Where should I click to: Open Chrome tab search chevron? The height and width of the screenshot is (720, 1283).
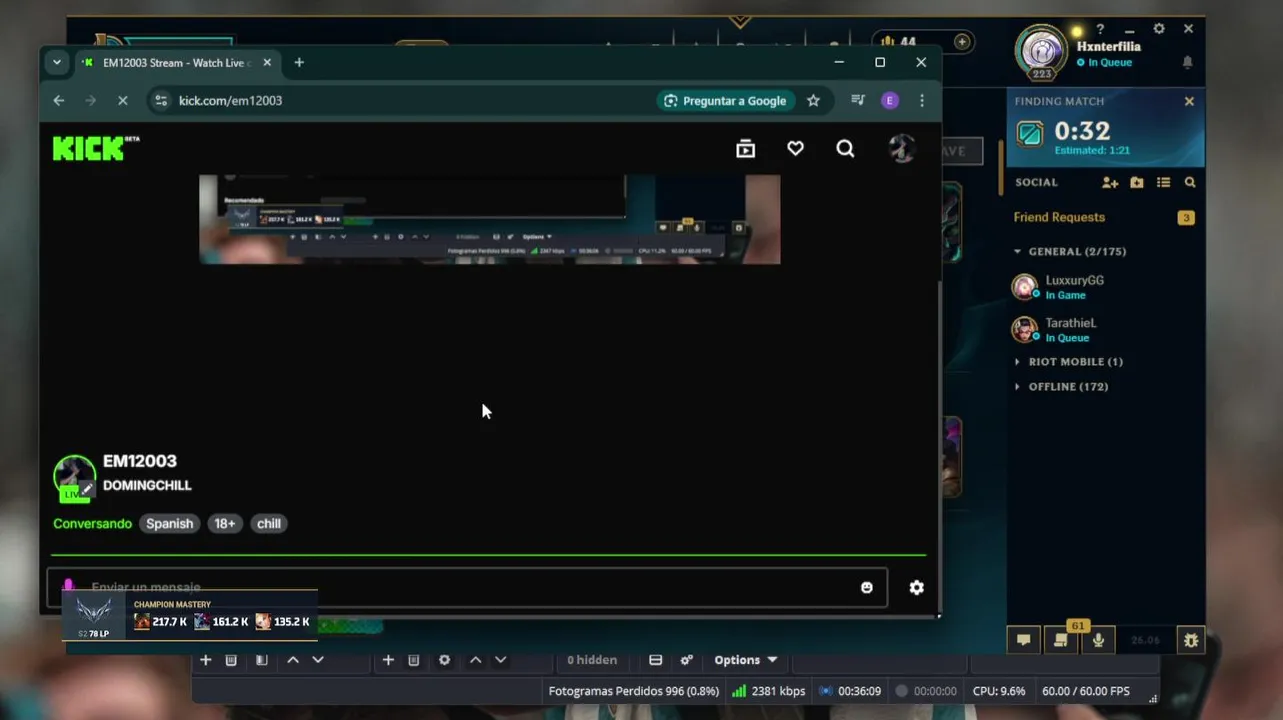(x=57, y=62)
